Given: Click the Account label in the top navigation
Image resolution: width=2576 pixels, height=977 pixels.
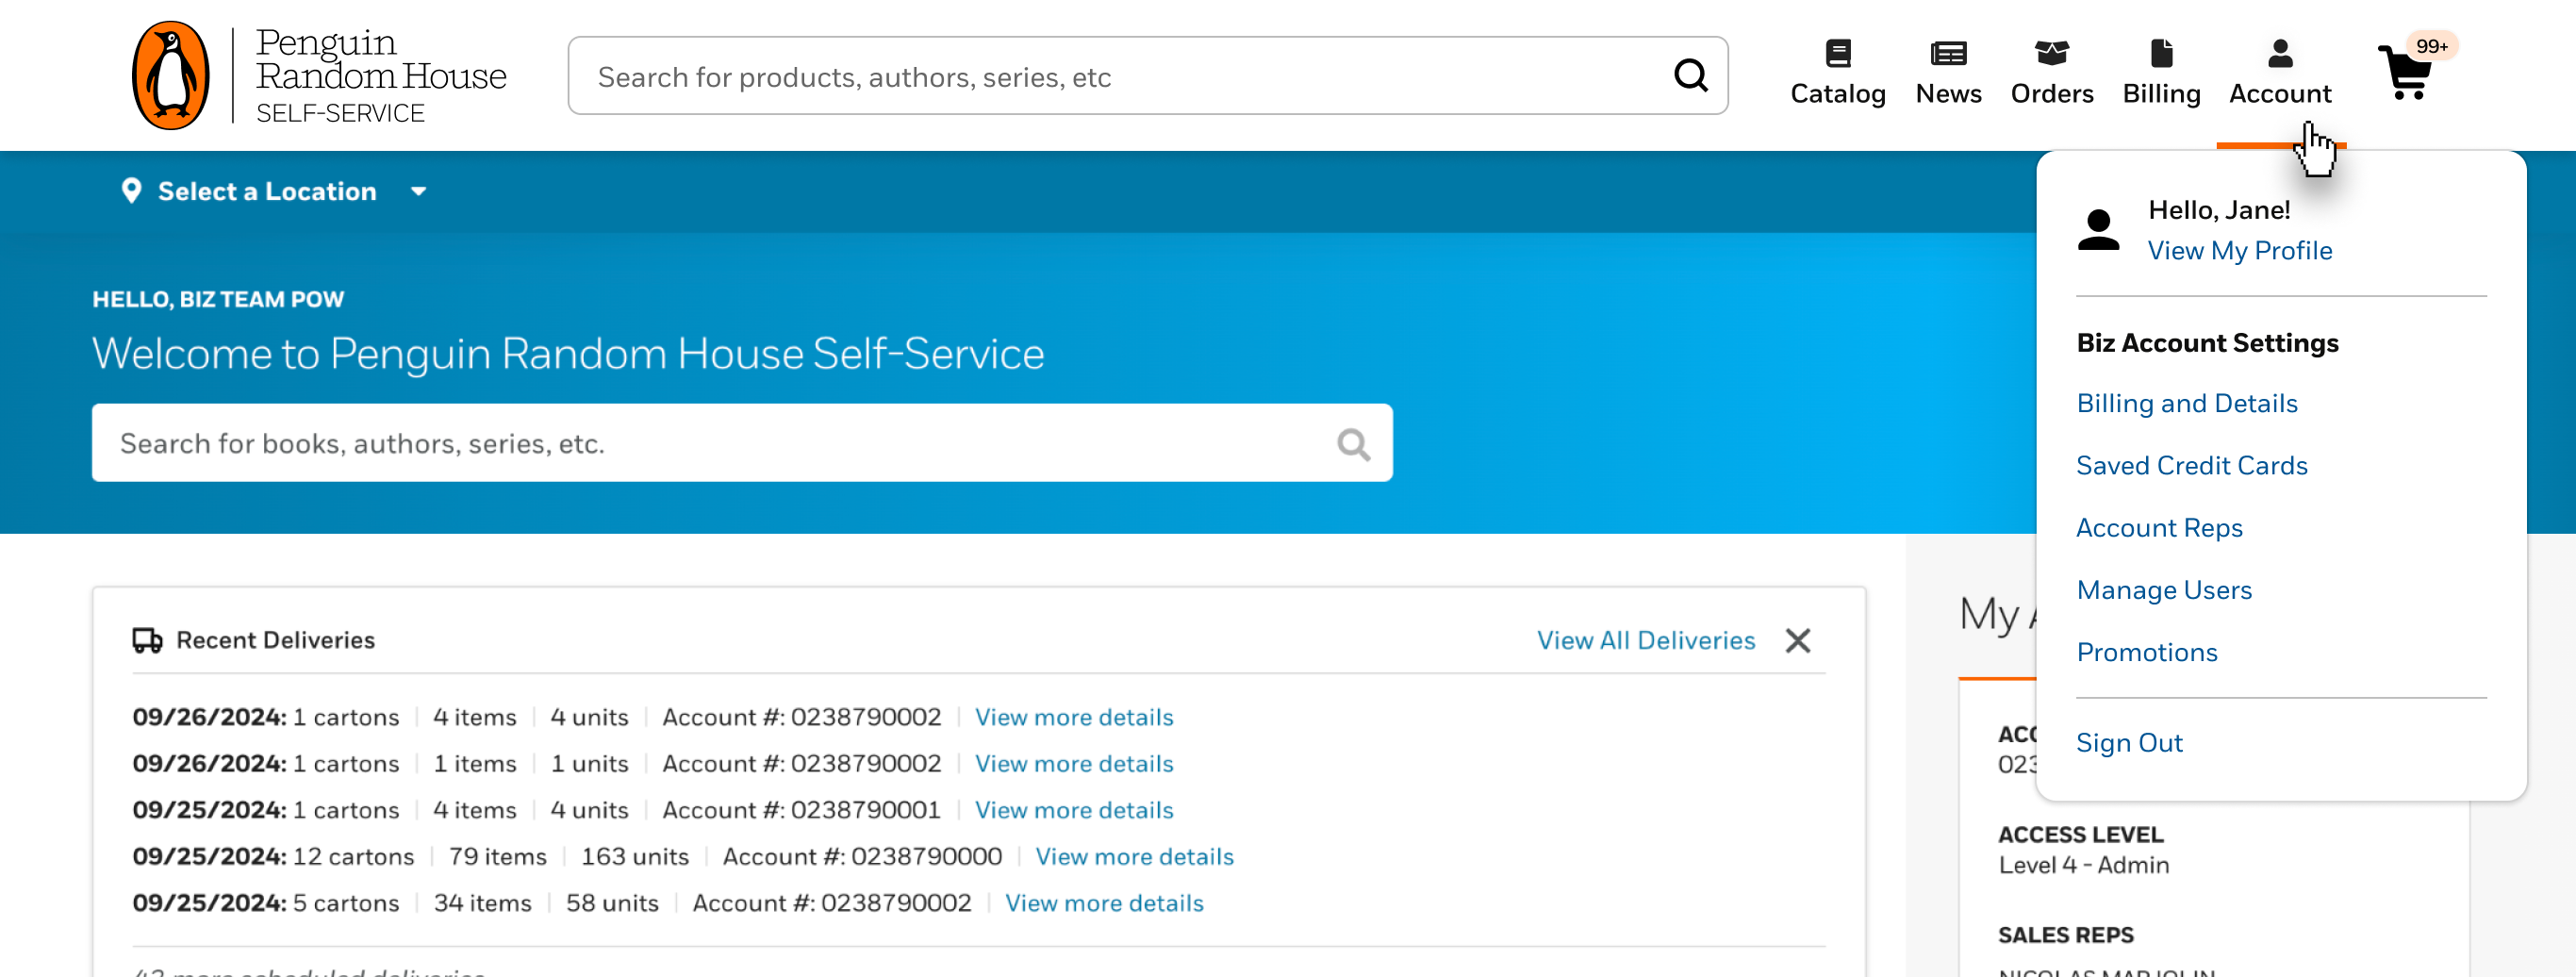Looking at the screenshot, I should 2280,94.
